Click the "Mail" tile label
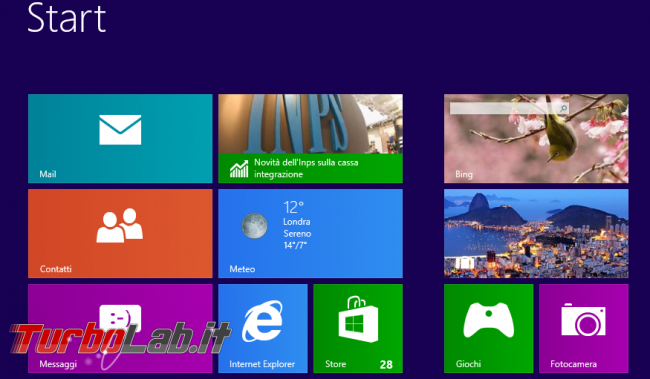This screenshot has height=379, width=650. coord(48,174)
